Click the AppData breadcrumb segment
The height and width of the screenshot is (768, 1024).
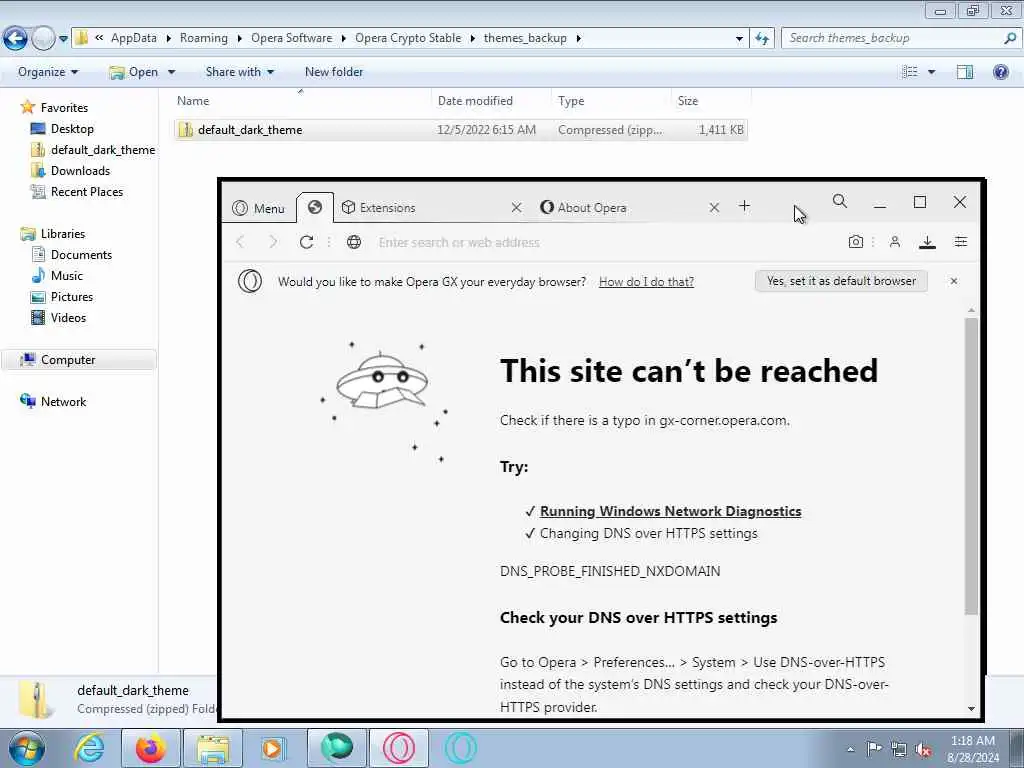point(134,38)
